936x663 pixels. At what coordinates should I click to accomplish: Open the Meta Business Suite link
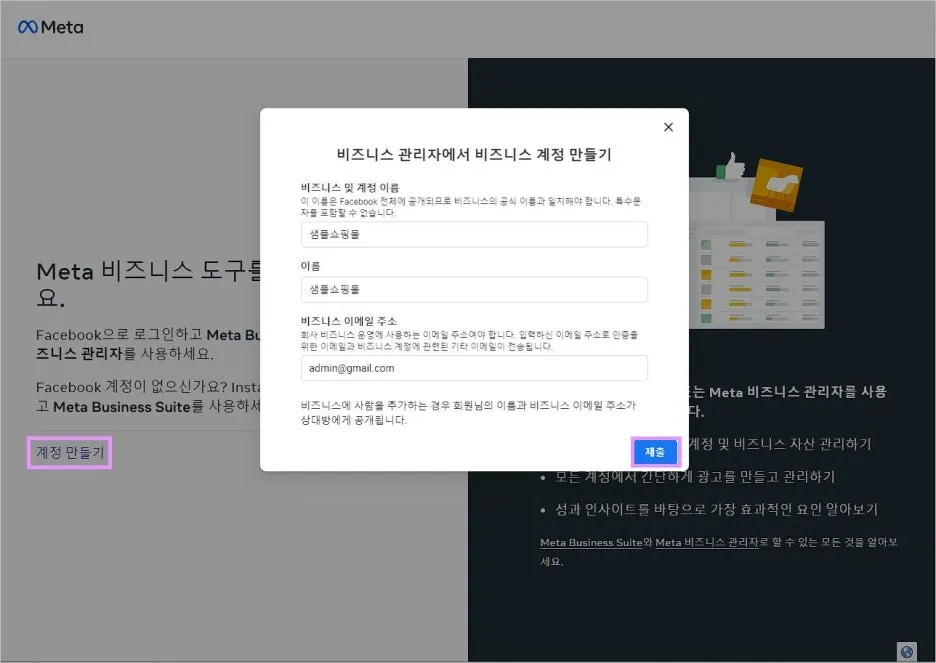(591, 542)
